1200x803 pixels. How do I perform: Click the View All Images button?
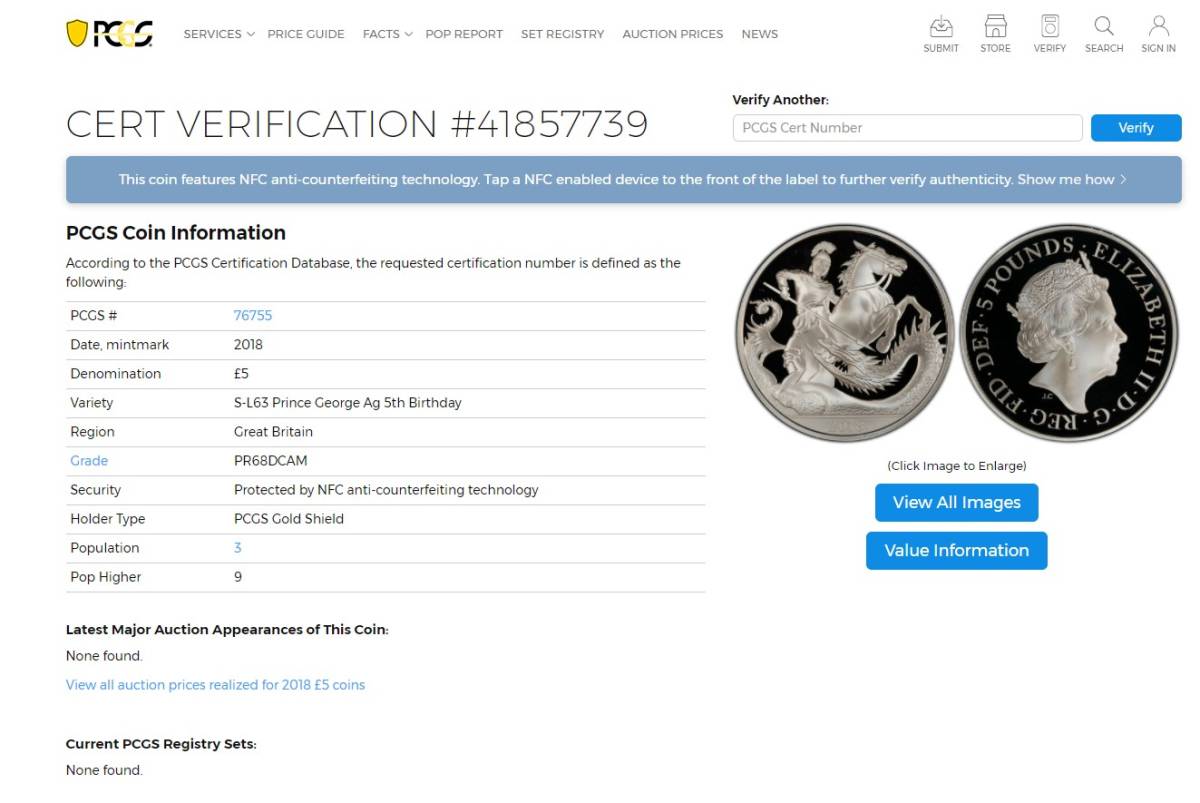[956, 503]
